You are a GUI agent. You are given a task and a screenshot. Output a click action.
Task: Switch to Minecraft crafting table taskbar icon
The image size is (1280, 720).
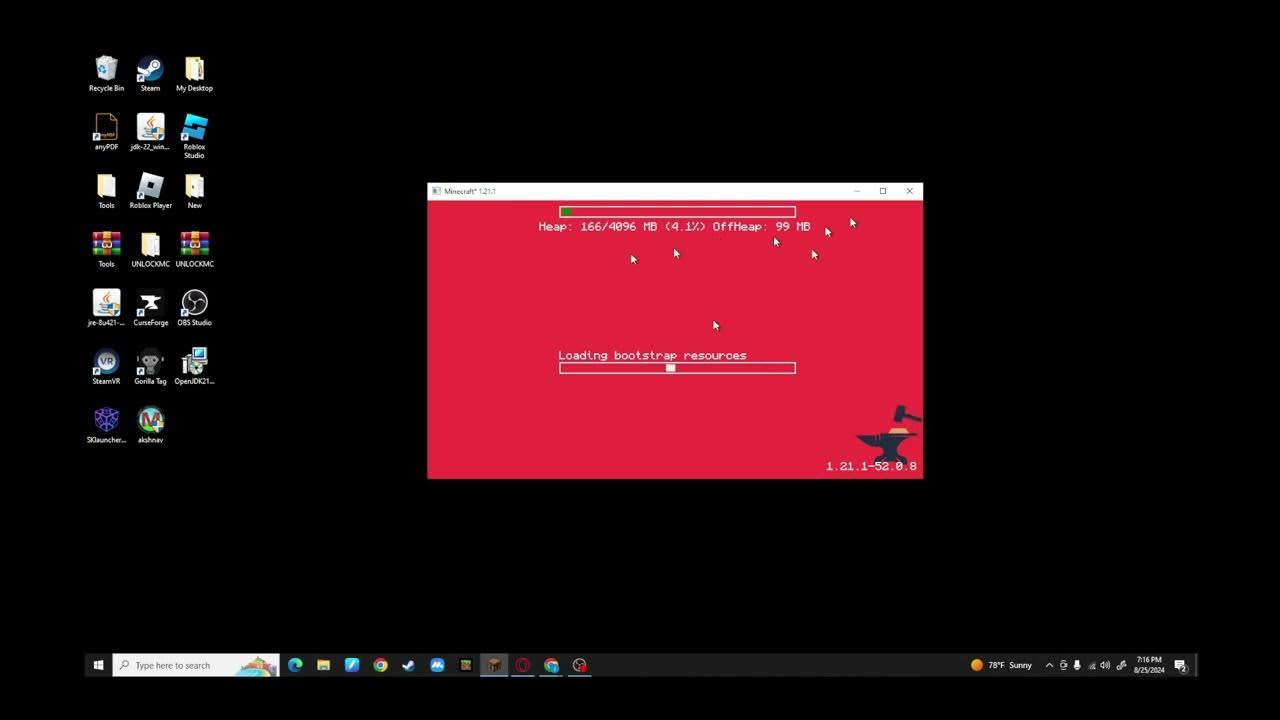pos(494,665)
